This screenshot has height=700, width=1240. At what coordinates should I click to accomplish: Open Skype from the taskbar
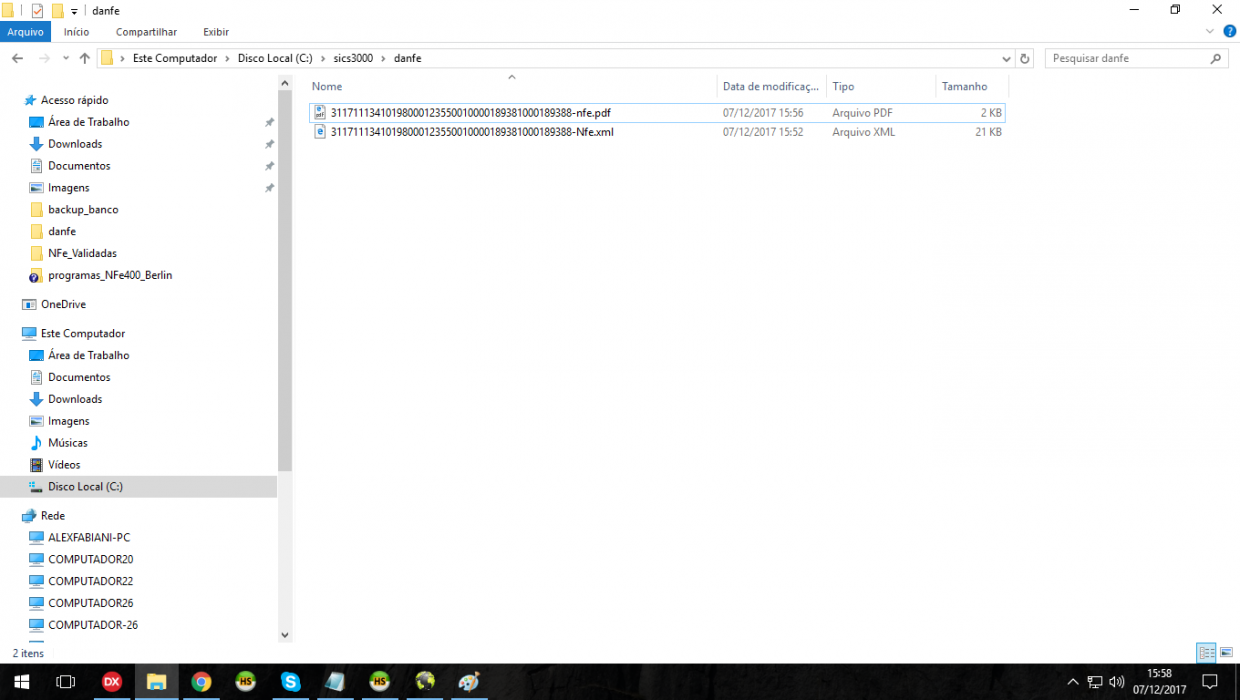[291, 682]
